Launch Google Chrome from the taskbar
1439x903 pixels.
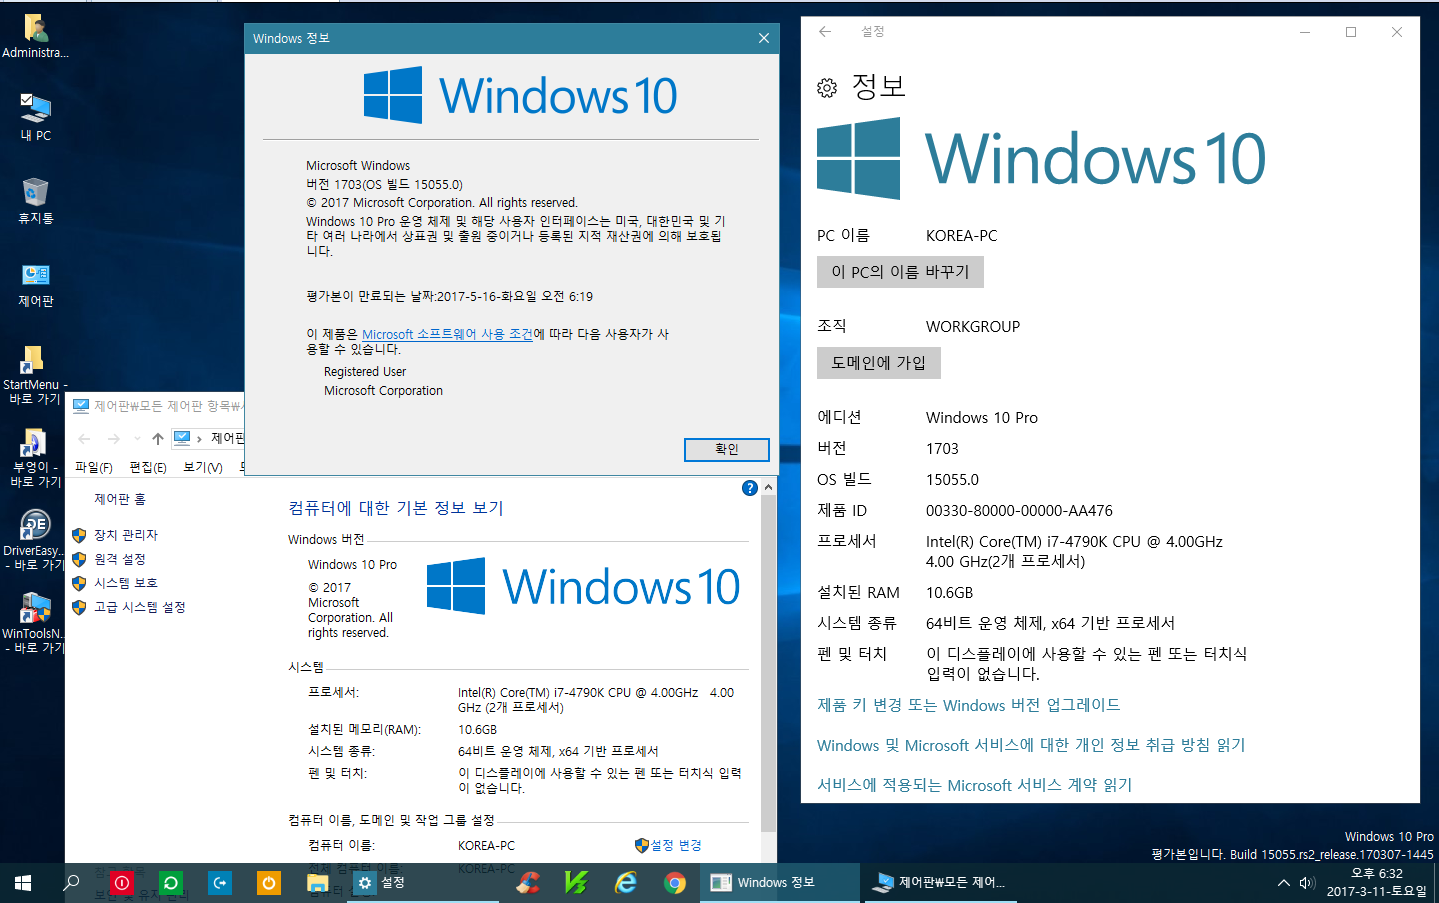point(675,883)
